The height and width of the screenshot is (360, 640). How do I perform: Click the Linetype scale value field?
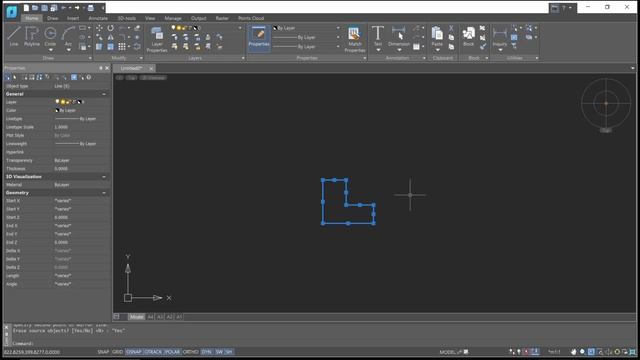point(82,127)
